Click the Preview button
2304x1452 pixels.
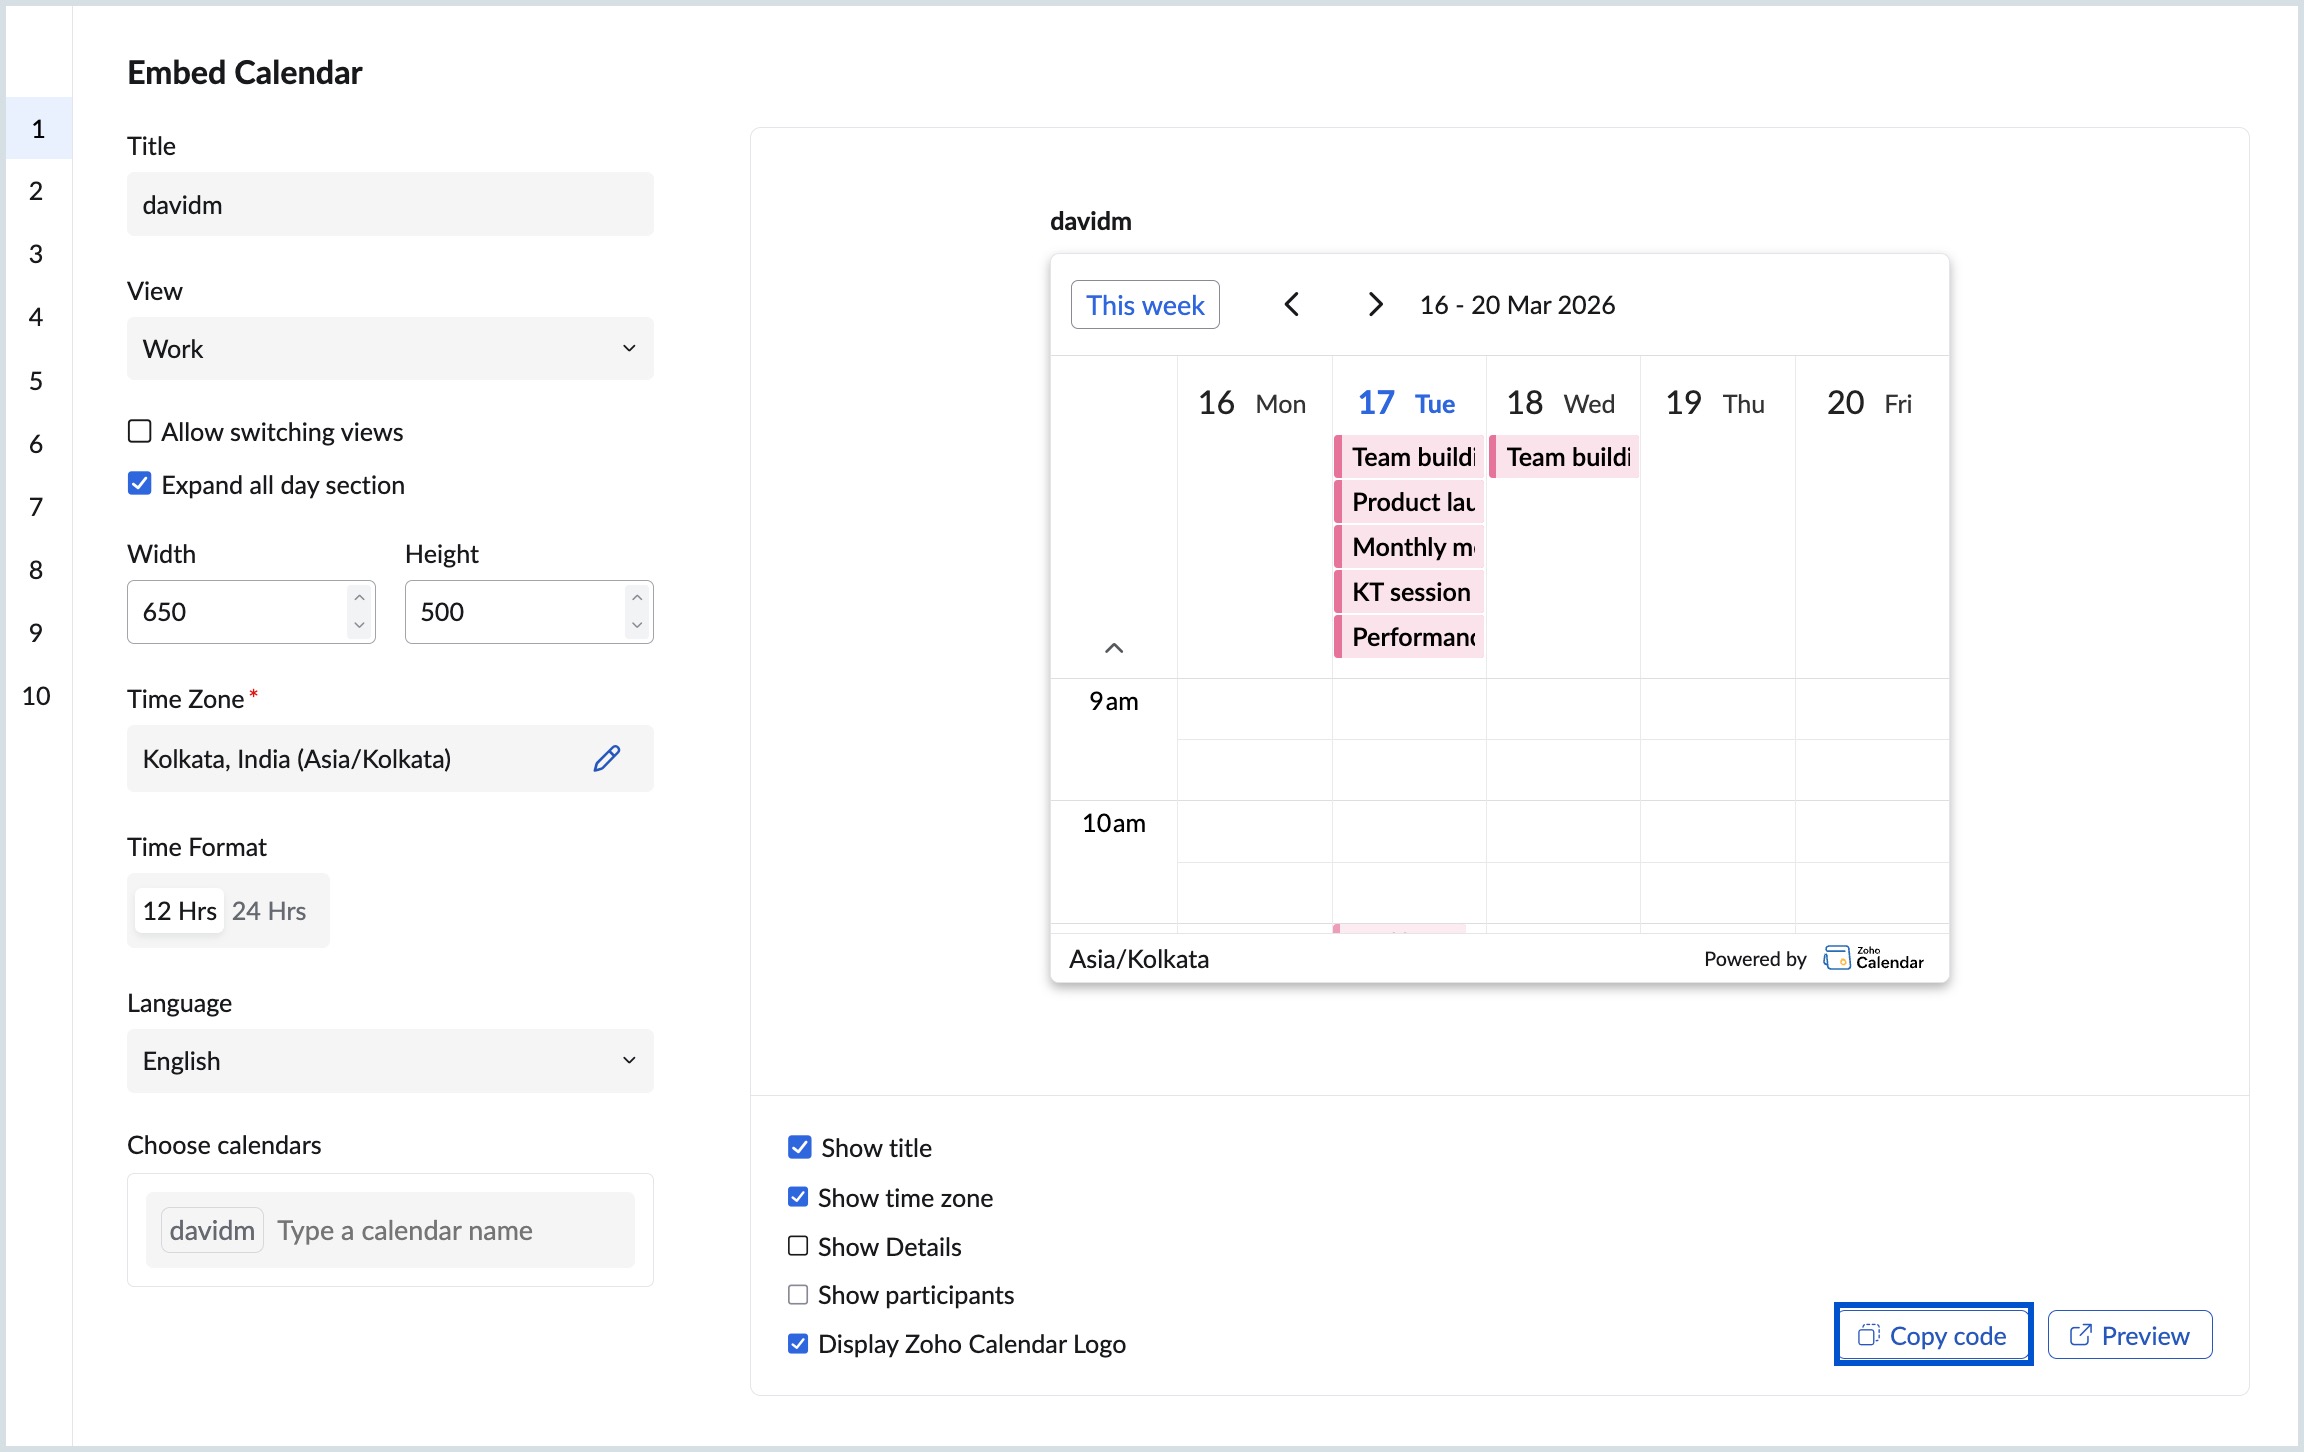point(2129,1335)
